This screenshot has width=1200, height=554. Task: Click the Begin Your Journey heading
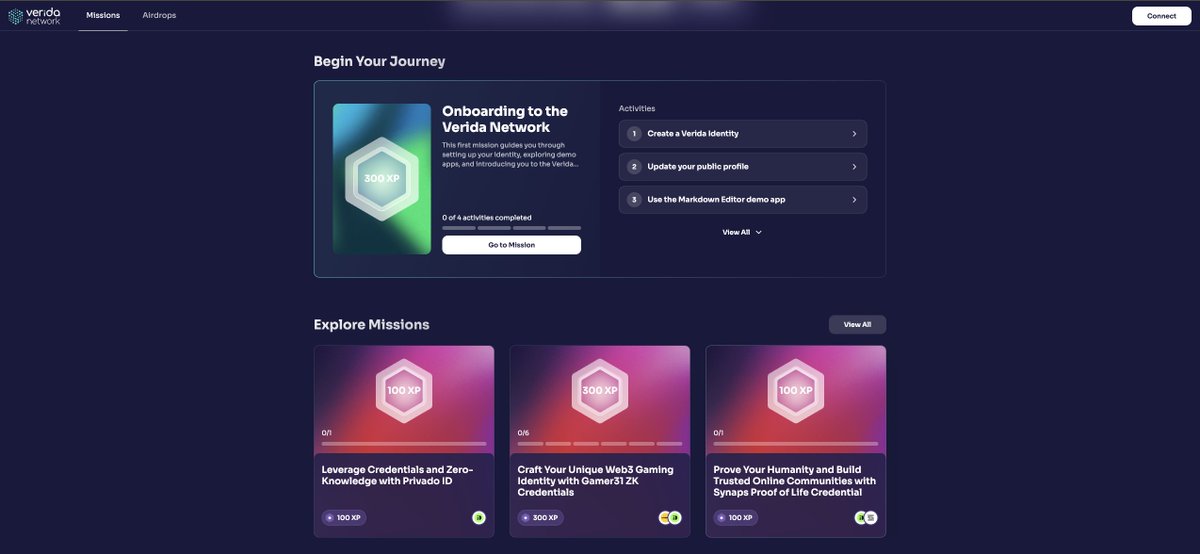380,61
